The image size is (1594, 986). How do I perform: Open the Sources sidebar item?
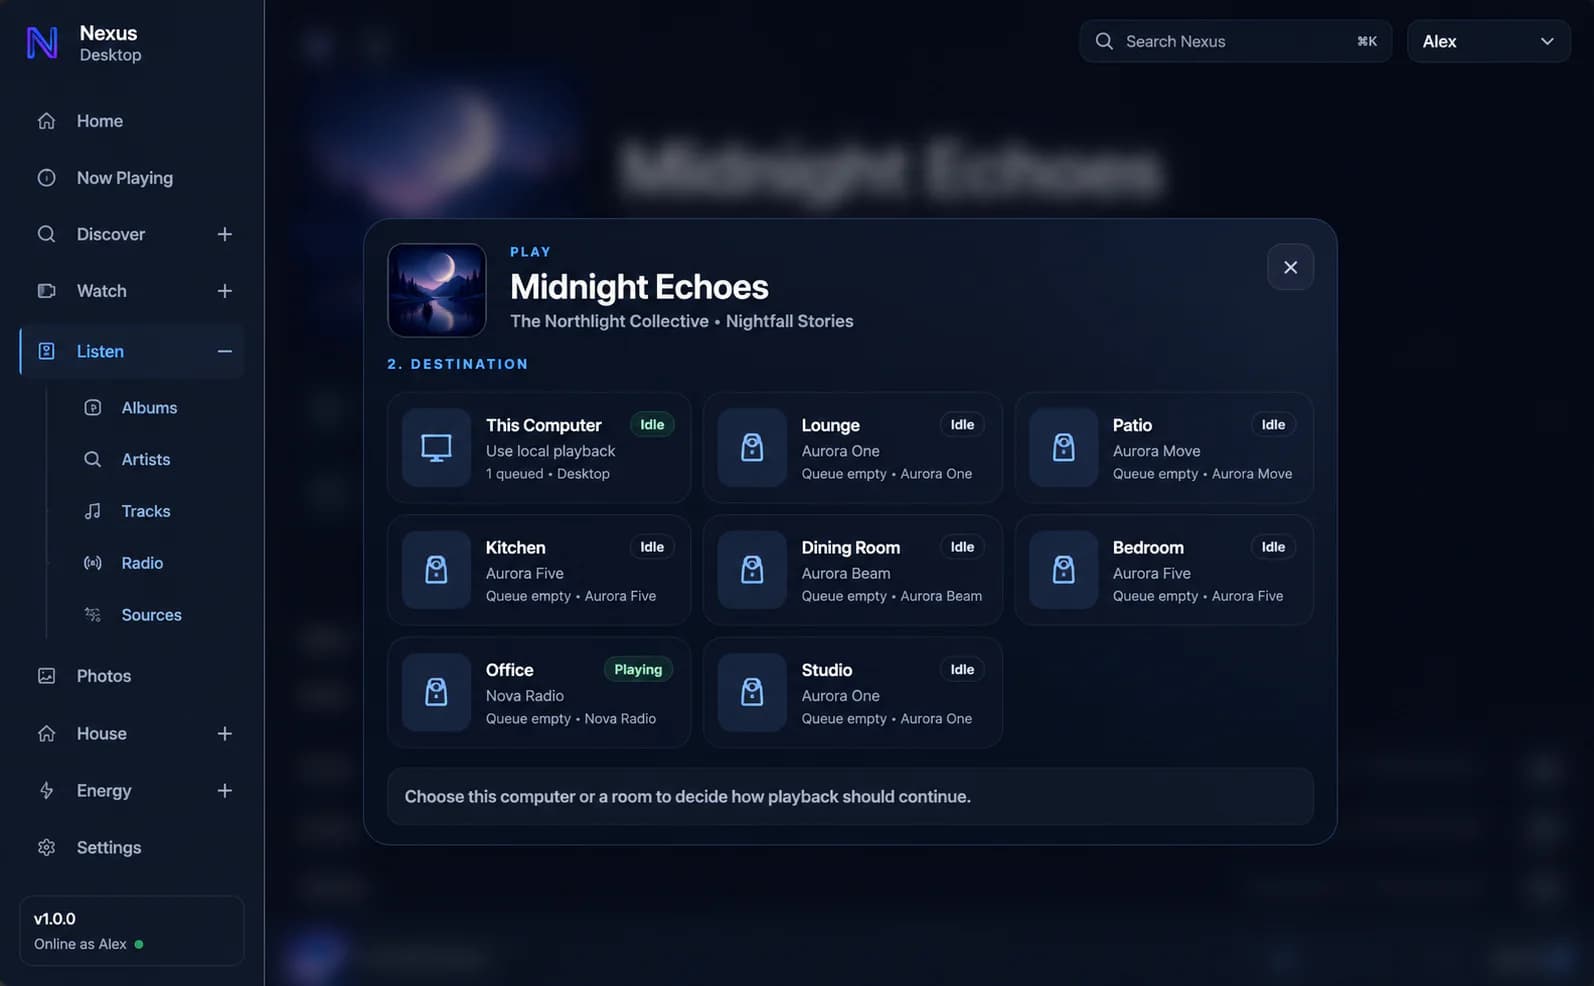151,615
